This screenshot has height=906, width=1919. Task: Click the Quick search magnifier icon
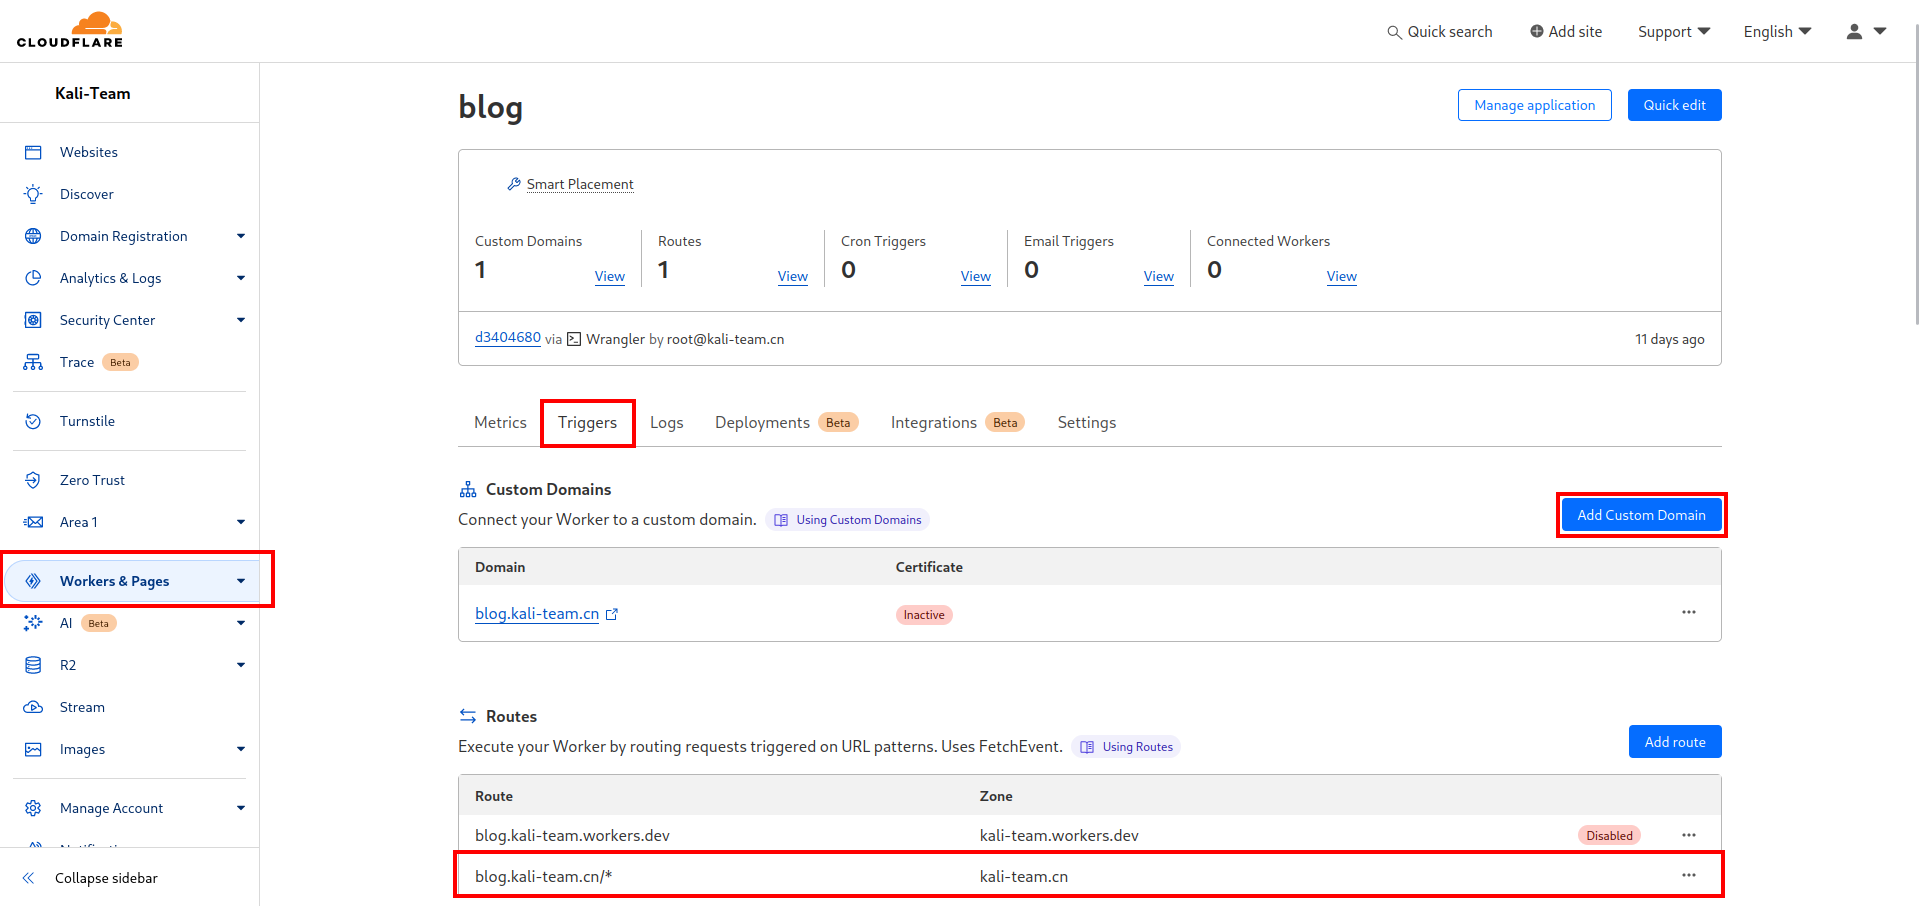[x=1394, y=32]
